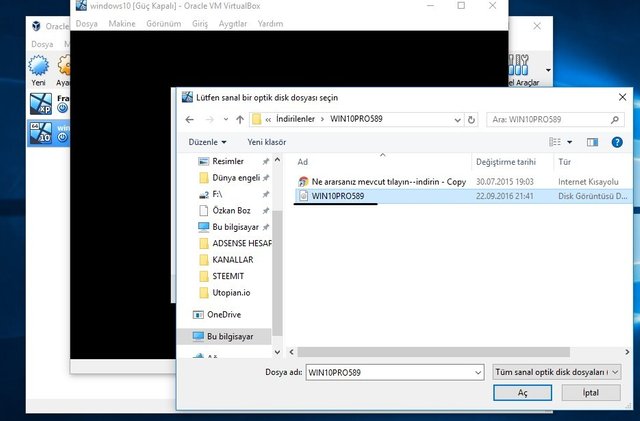This screenshot has width=640, height=421.
Task: Click the Aç button
Action: coord(522,393)
